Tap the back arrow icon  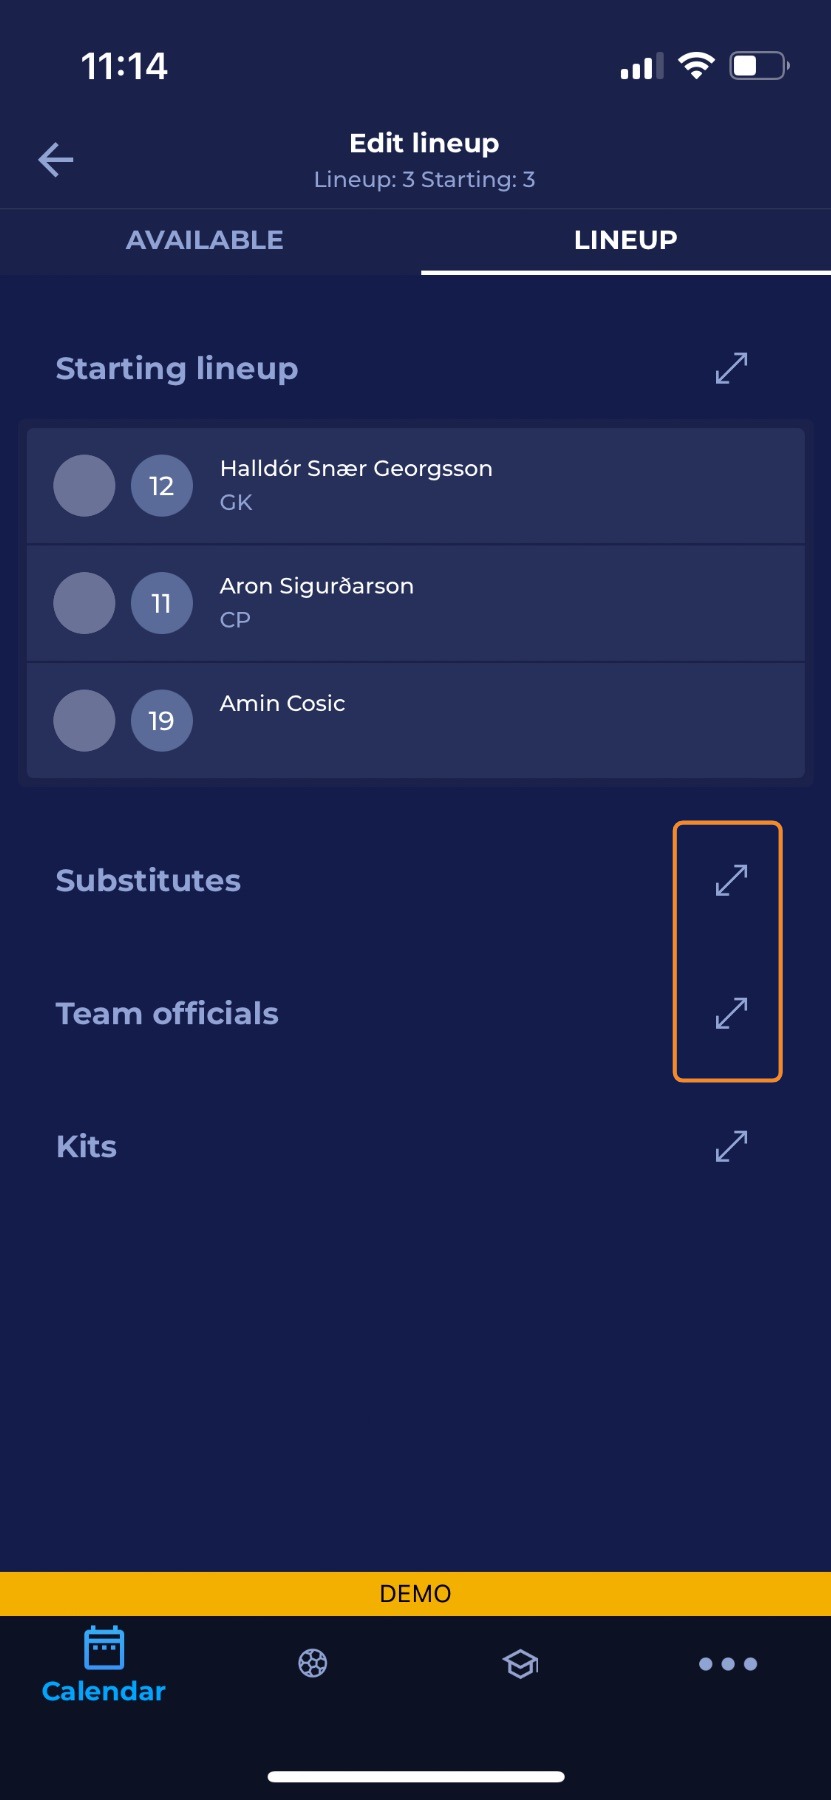tap(56, 159)
